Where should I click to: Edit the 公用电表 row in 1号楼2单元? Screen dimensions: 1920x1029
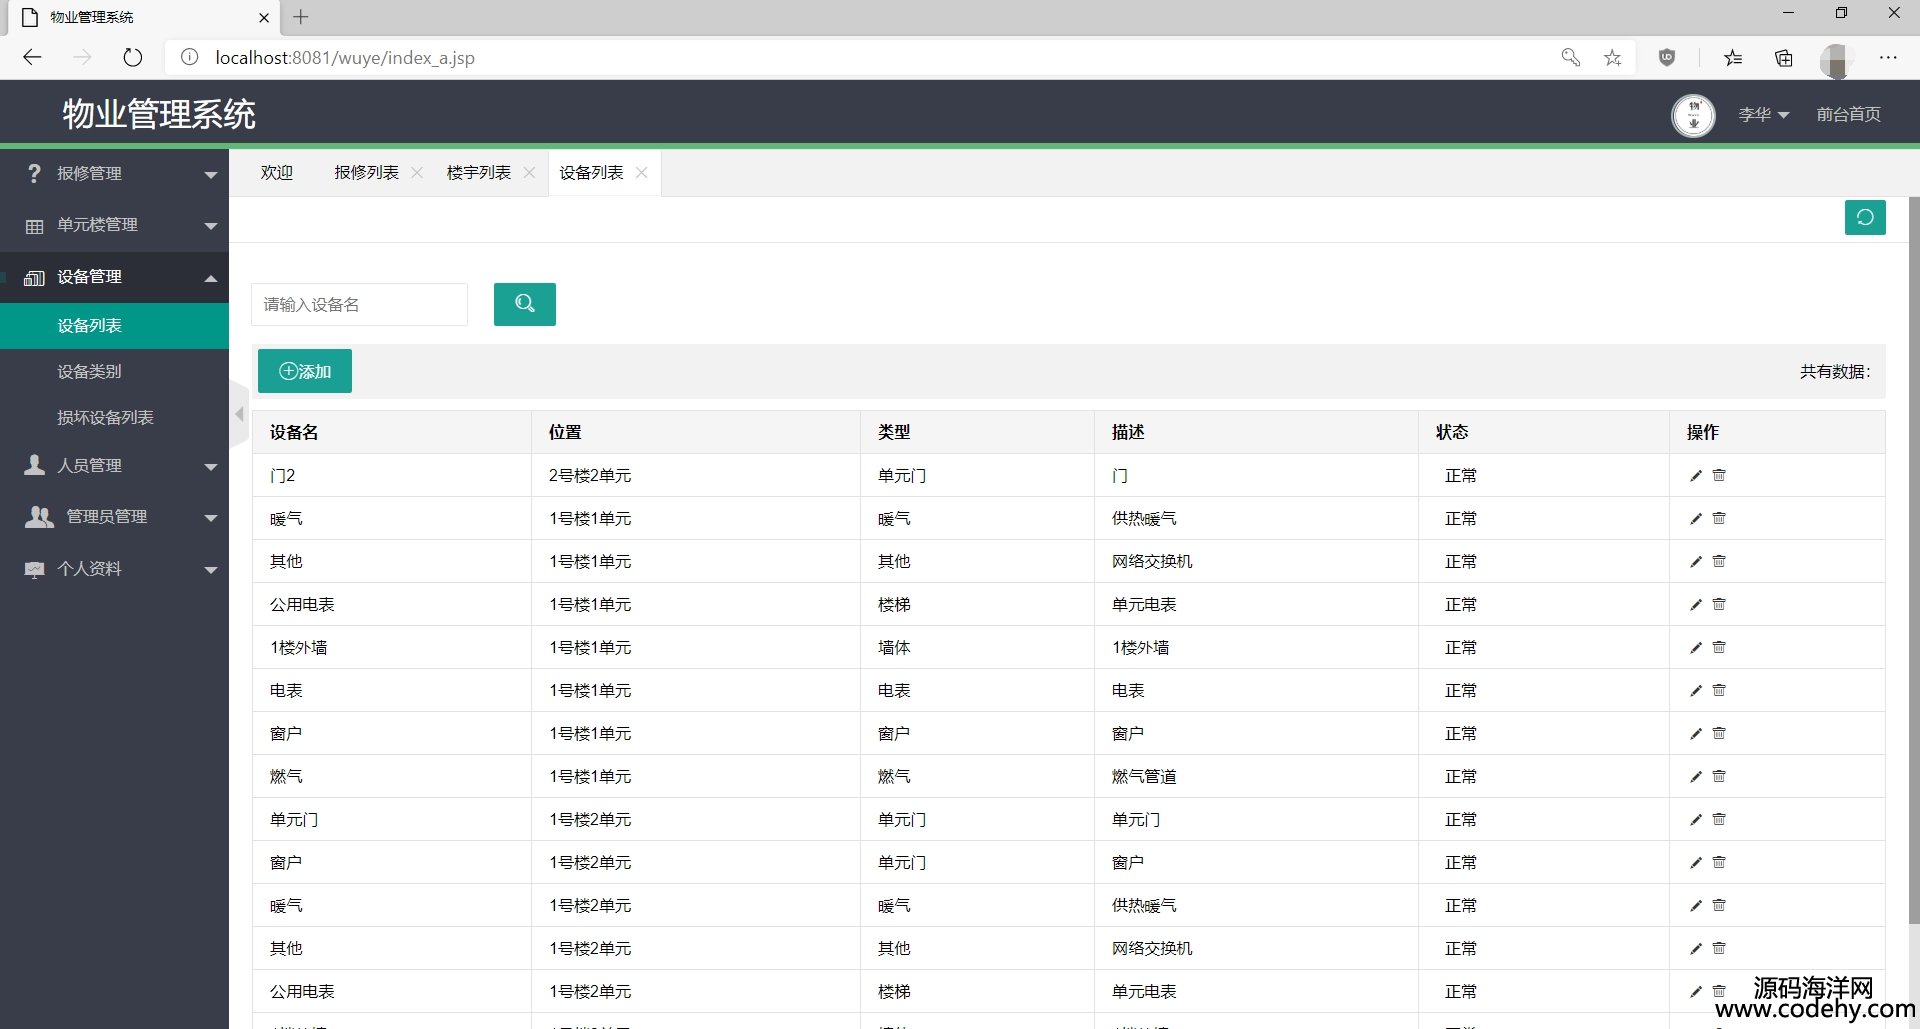coord(1696,992)
